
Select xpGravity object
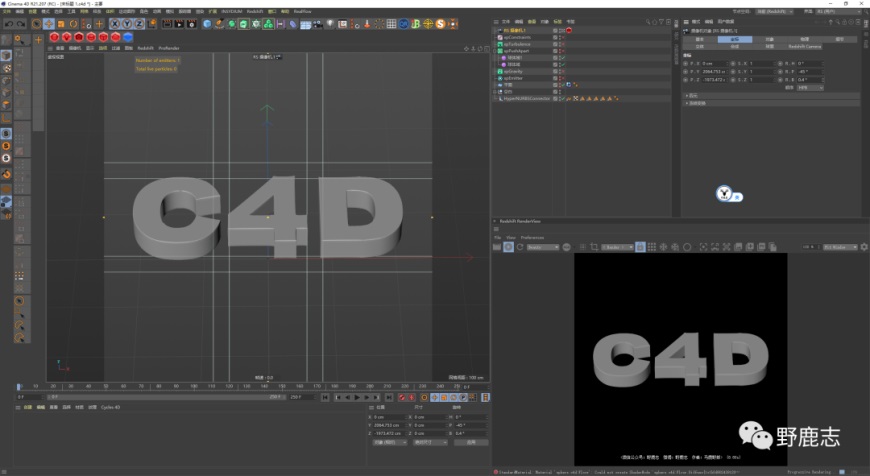point(513,72)
